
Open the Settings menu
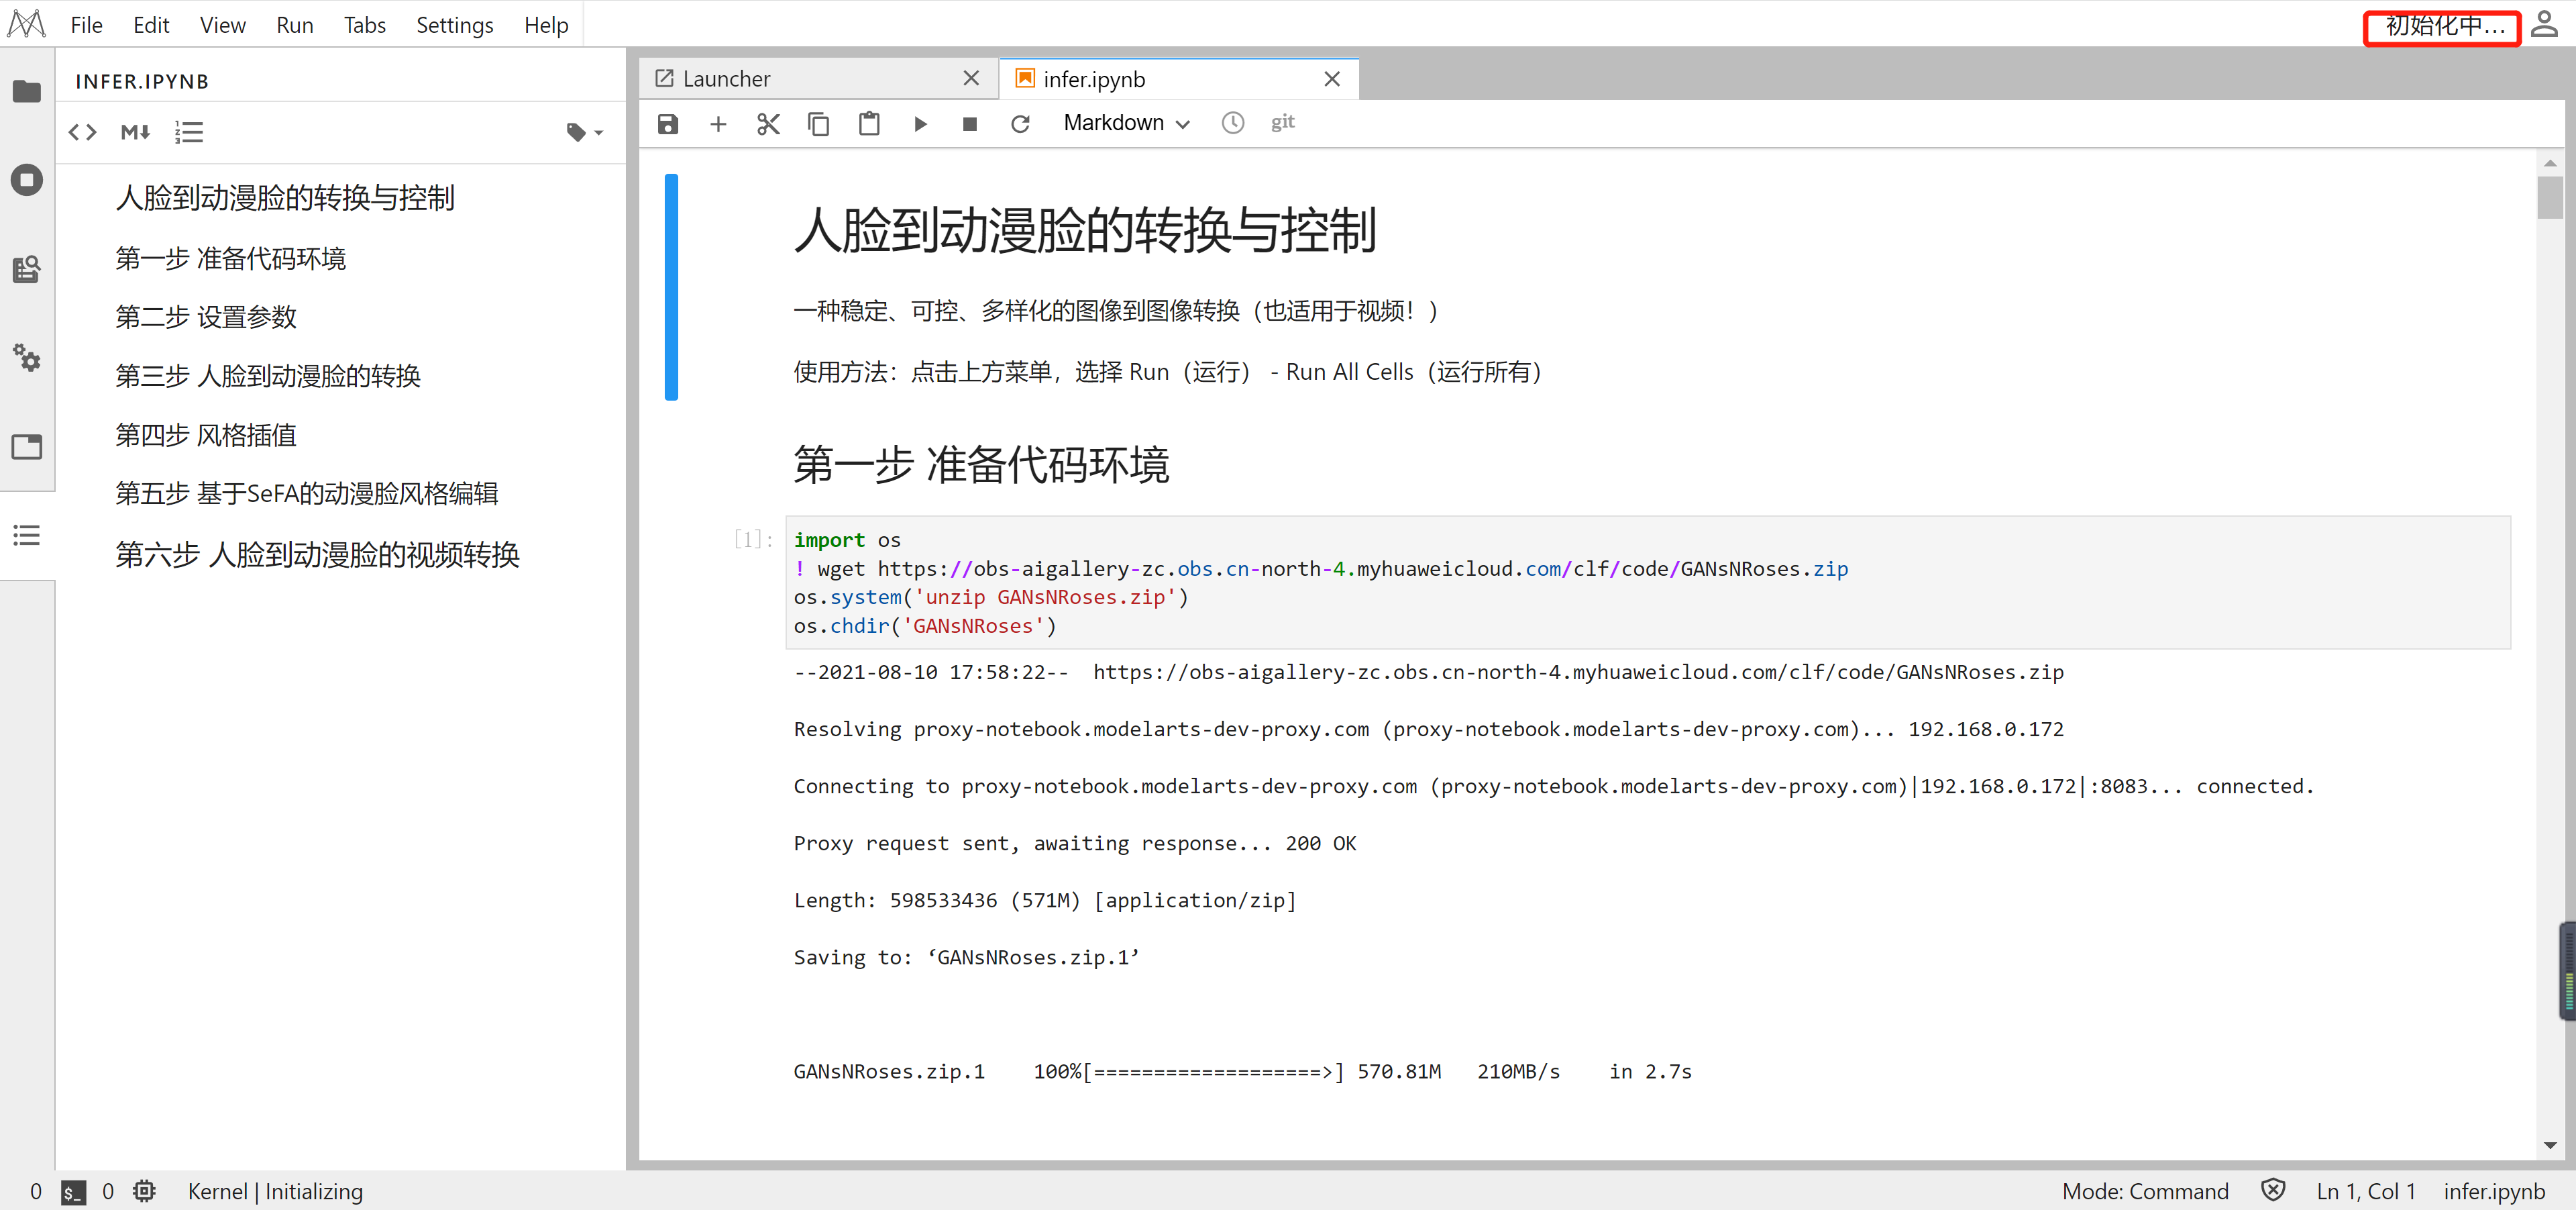(x=454, y=25)
